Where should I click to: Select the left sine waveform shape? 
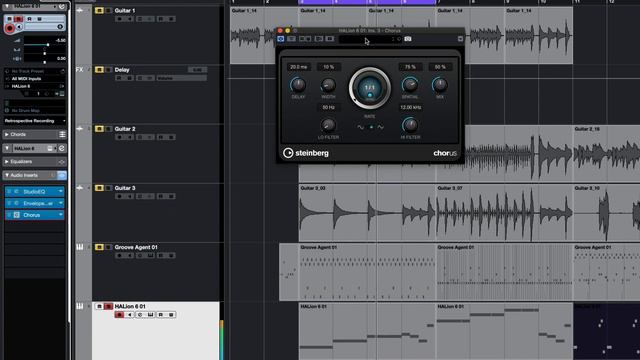pos(360,127)
